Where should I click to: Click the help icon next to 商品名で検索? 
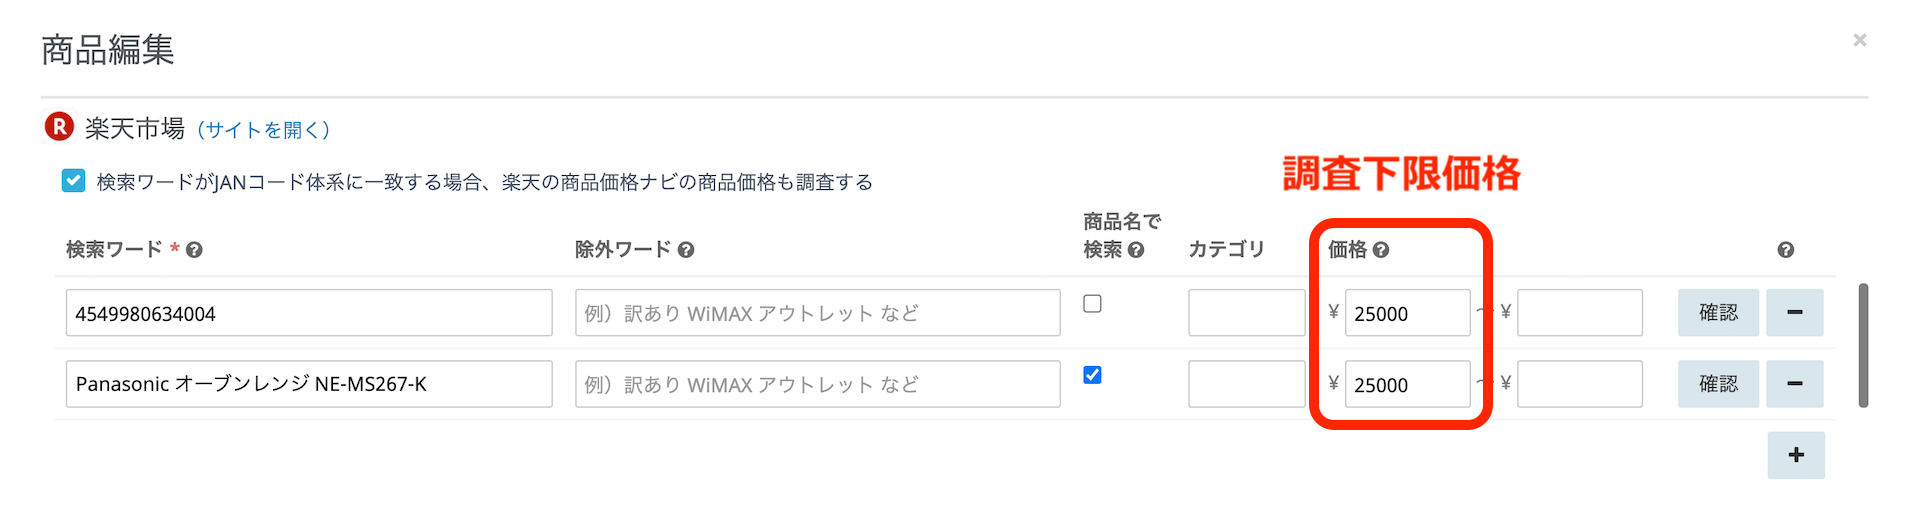point(1136,250)
